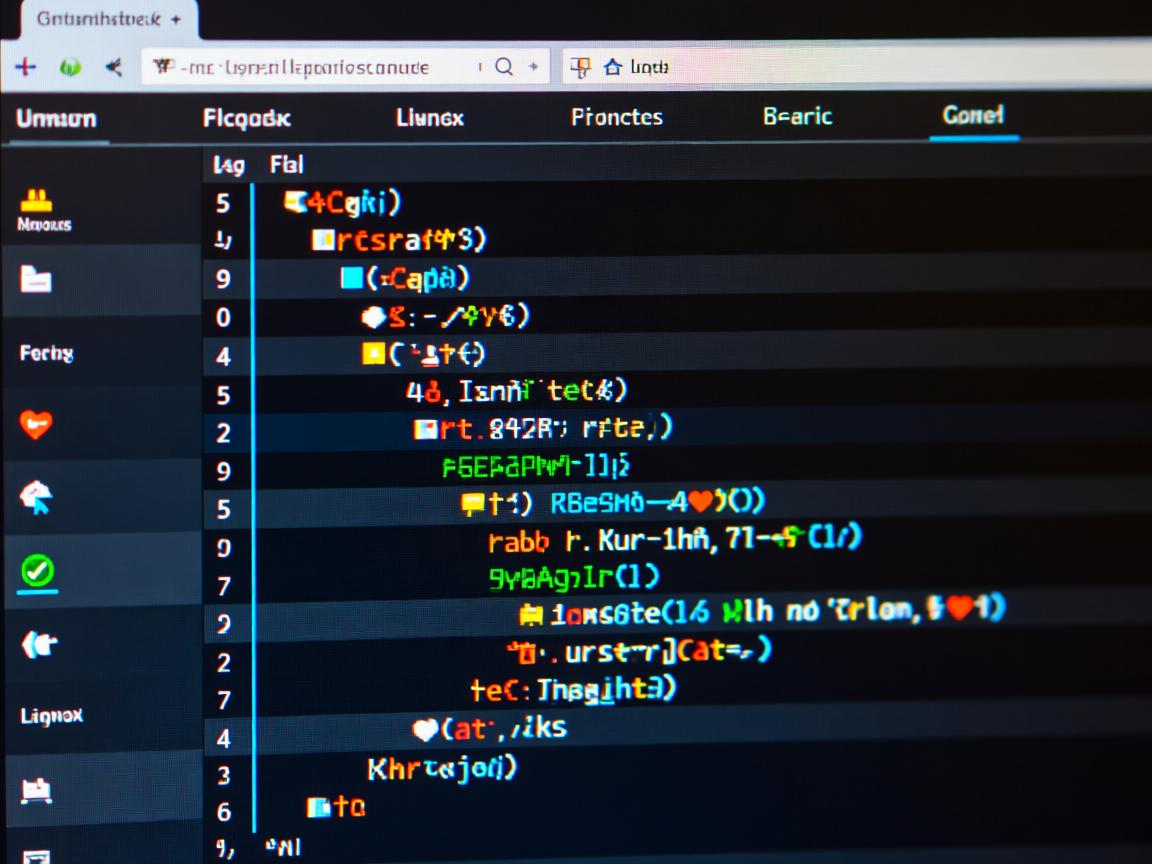
Task: Click the red heart sidebar icon
Action: (35, 425)
